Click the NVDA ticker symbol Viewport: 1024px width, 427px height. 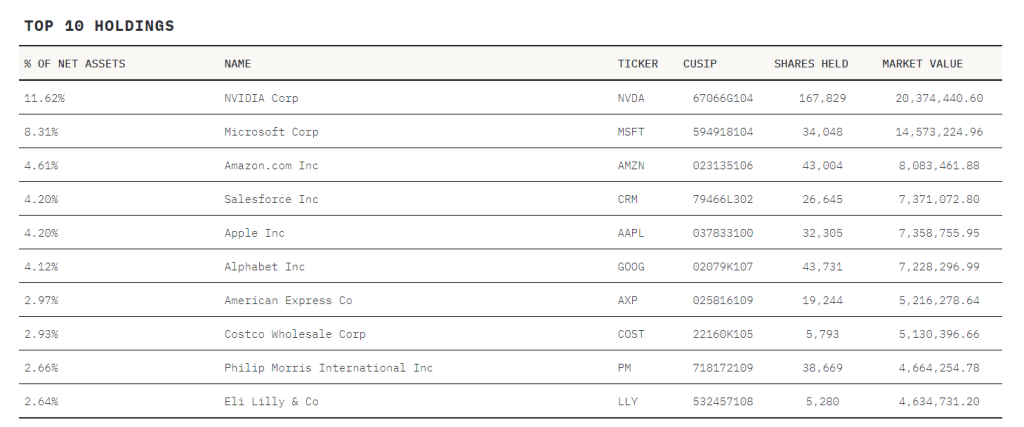click(631, 98)
